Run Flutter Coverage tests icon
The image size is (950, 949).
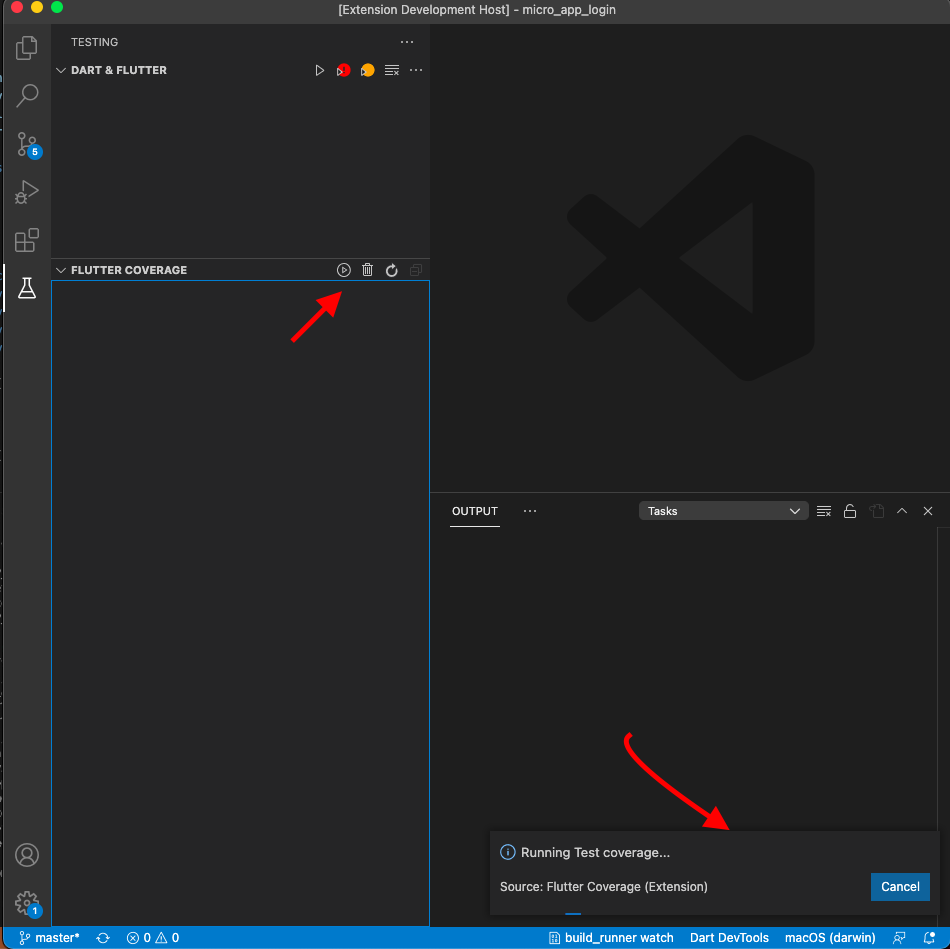pyautogui.click(x=344, y=270)
